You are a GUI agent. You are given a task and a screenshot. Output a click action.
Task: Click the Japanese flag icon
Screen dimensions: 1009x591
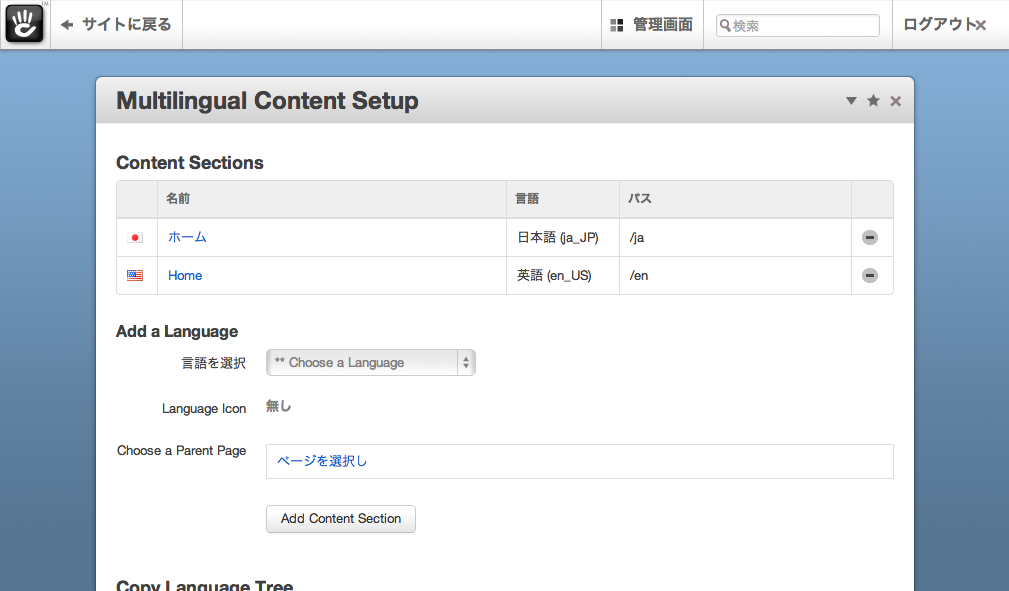point(135,238)
